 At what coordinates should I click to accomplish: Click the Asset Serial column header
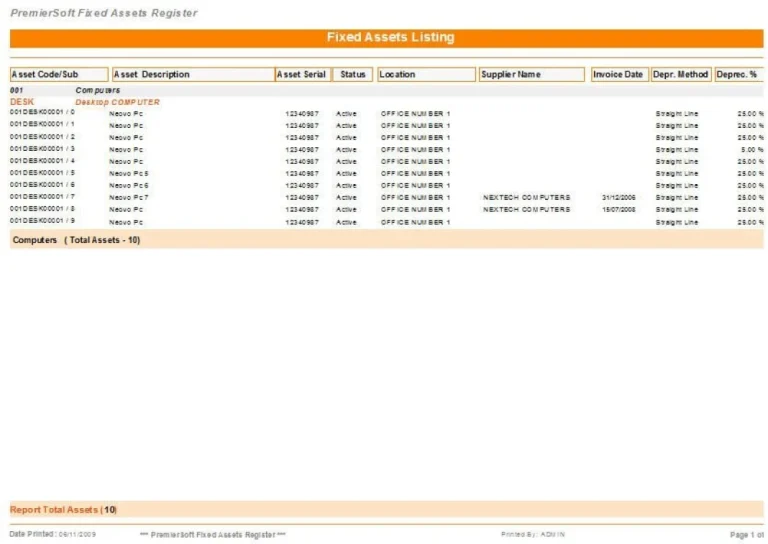point(303,74)
